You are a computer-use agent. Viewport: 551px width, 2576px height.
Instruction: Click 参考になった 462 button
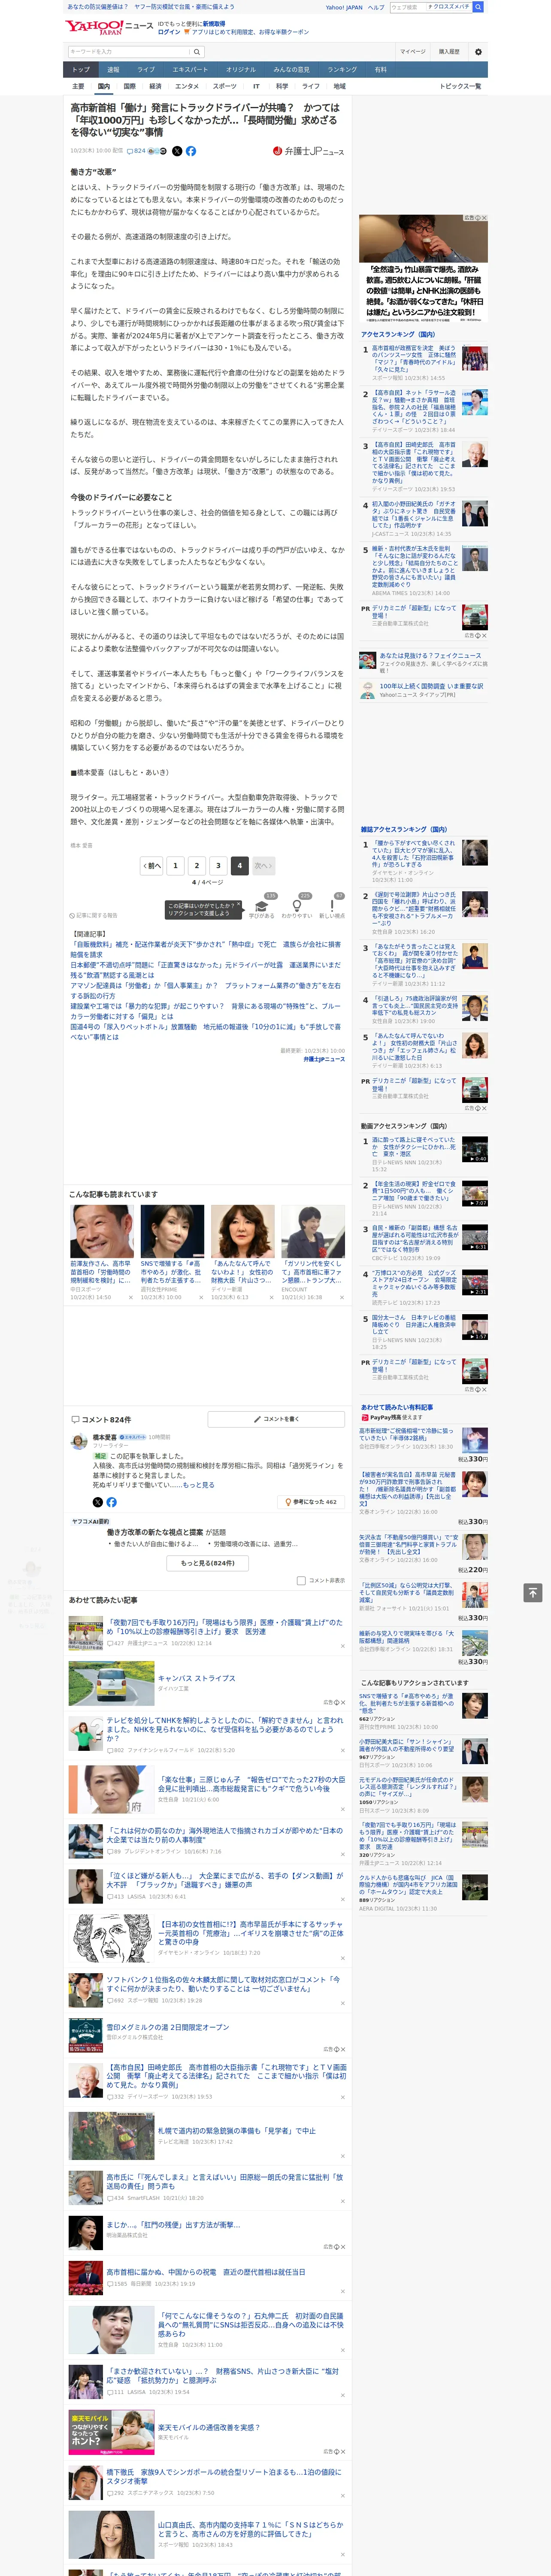point(311,1502)
